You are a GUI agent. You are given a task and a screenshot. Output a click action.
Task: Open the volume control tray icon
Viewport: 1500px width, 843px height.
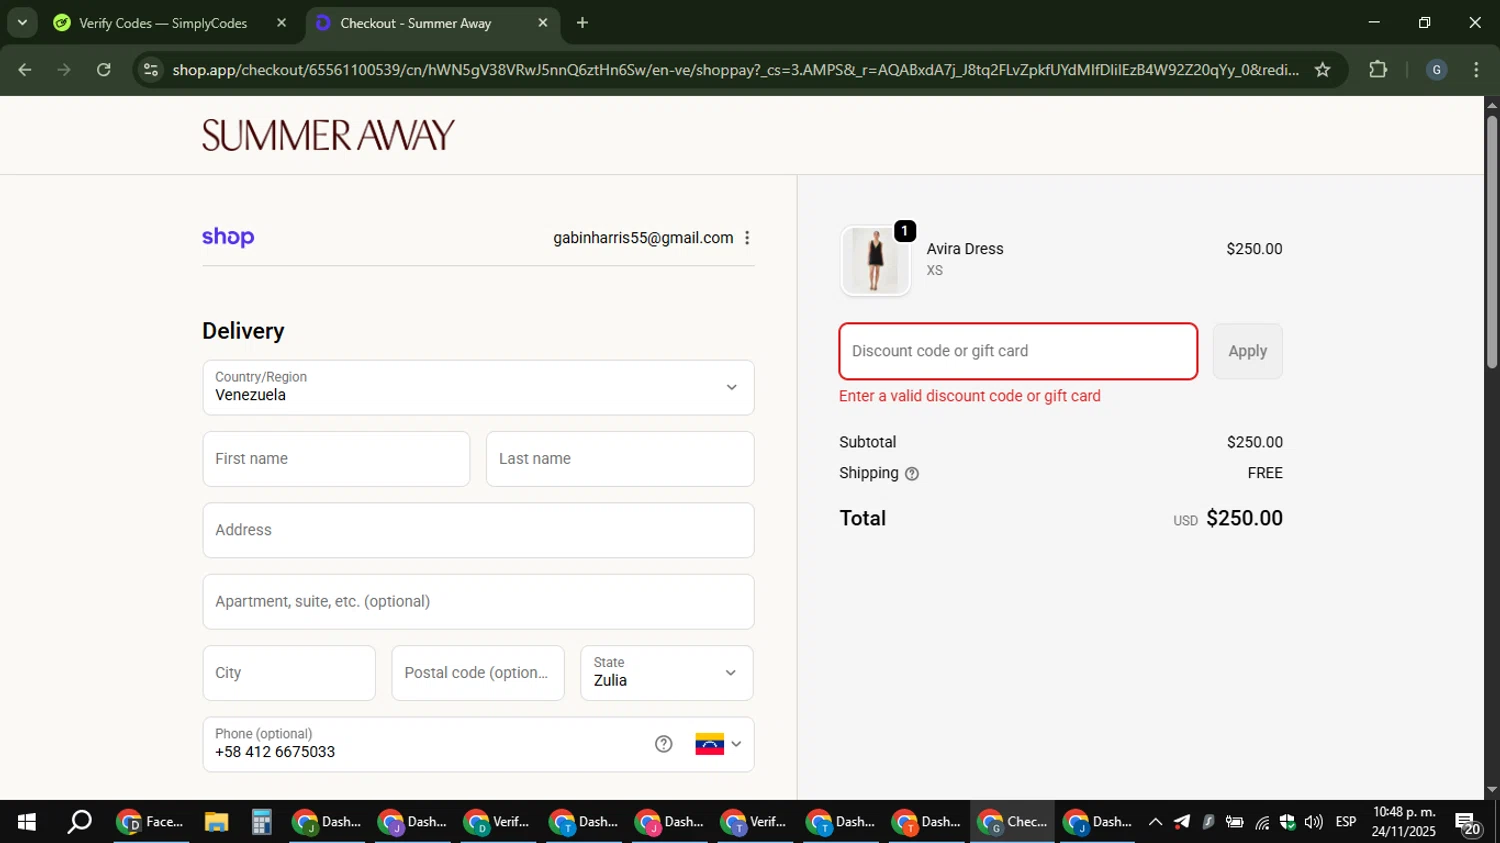1314,822
